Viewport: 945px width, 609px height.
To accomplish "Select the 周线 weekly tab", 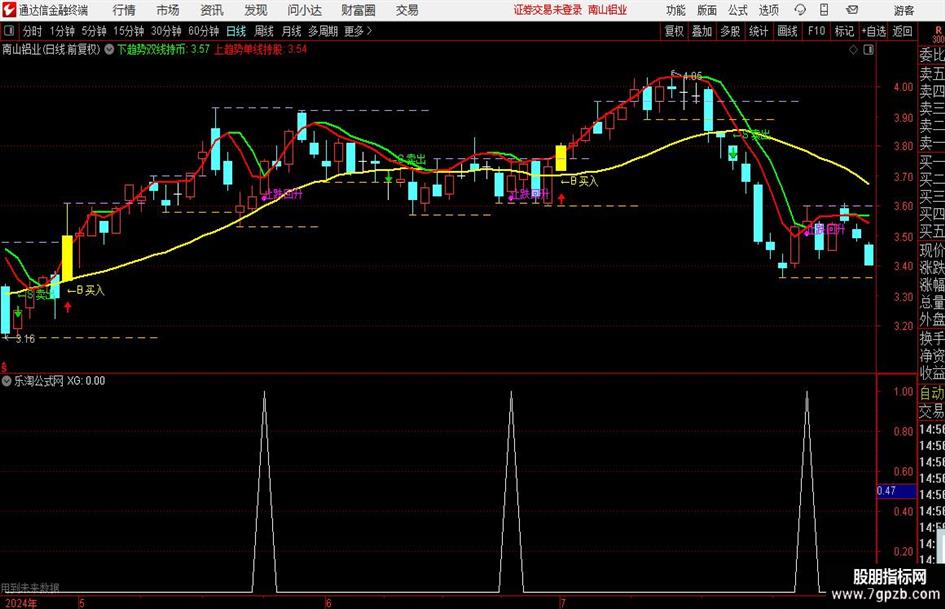I will coord(263,31).
